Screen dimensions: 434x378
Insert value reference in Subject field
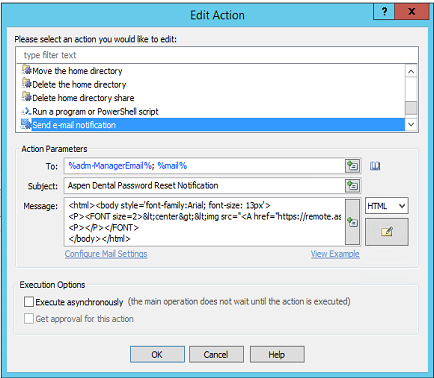click(353, 186)
